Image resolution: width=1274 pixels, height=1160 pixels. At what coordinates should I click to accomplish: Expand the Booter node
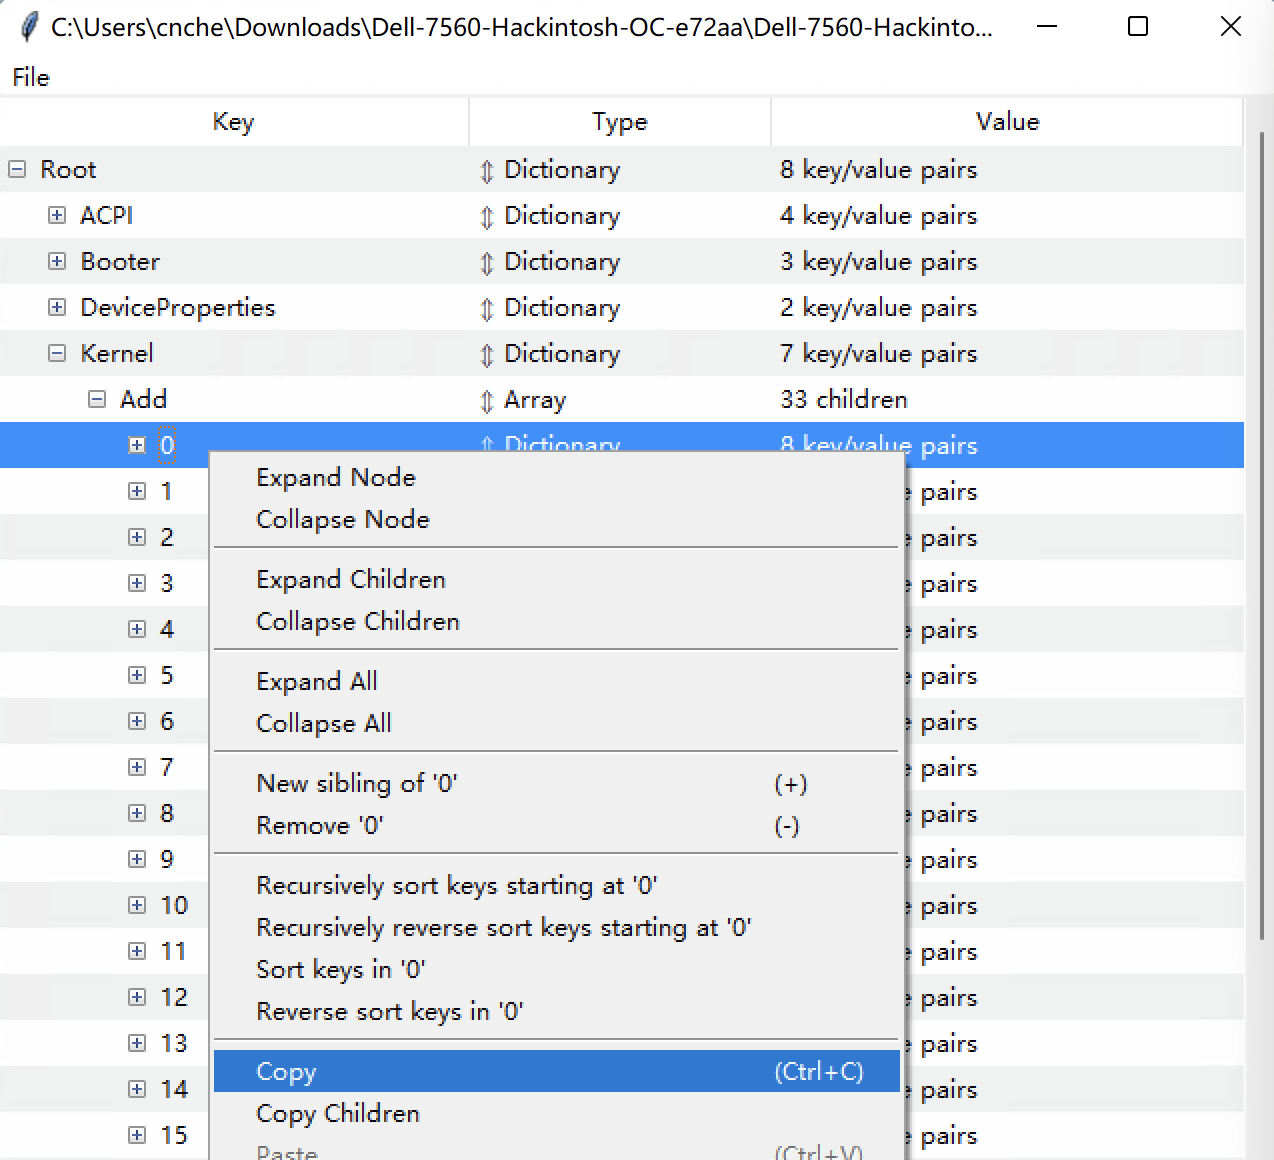click(57, 261)
